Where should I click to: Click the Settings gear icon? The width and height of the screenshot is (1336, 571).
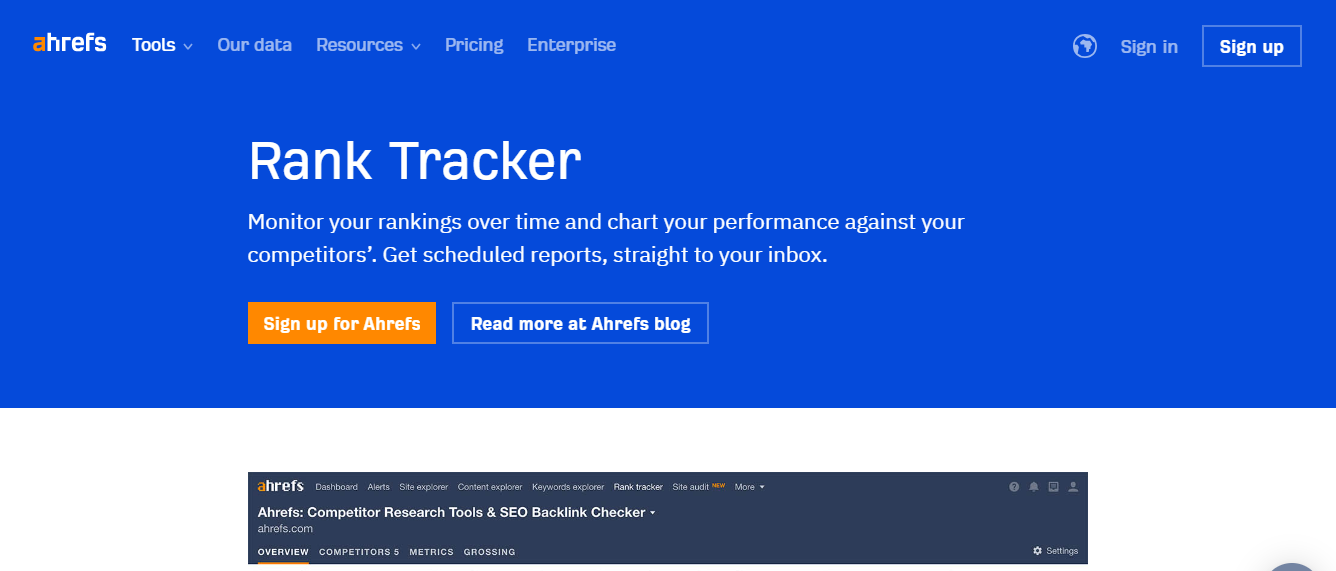point(1038,551)
